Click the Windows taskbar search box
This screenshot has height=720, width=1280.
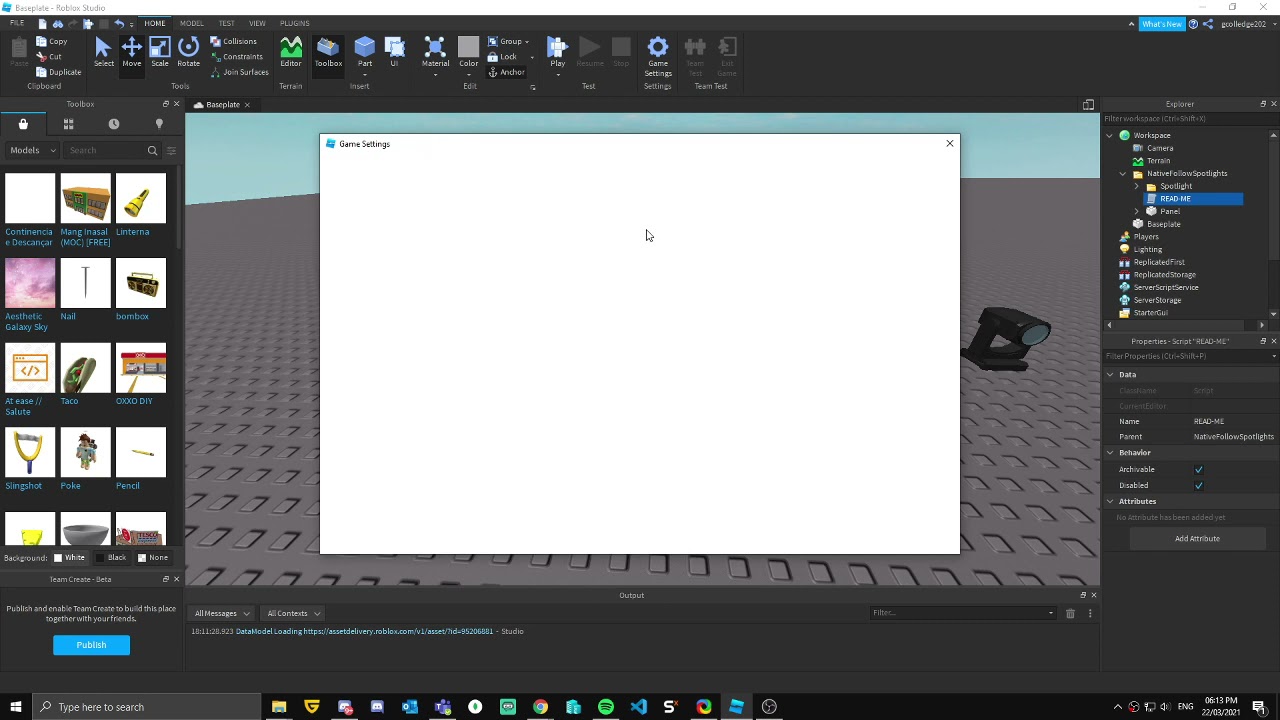(146, 707)
